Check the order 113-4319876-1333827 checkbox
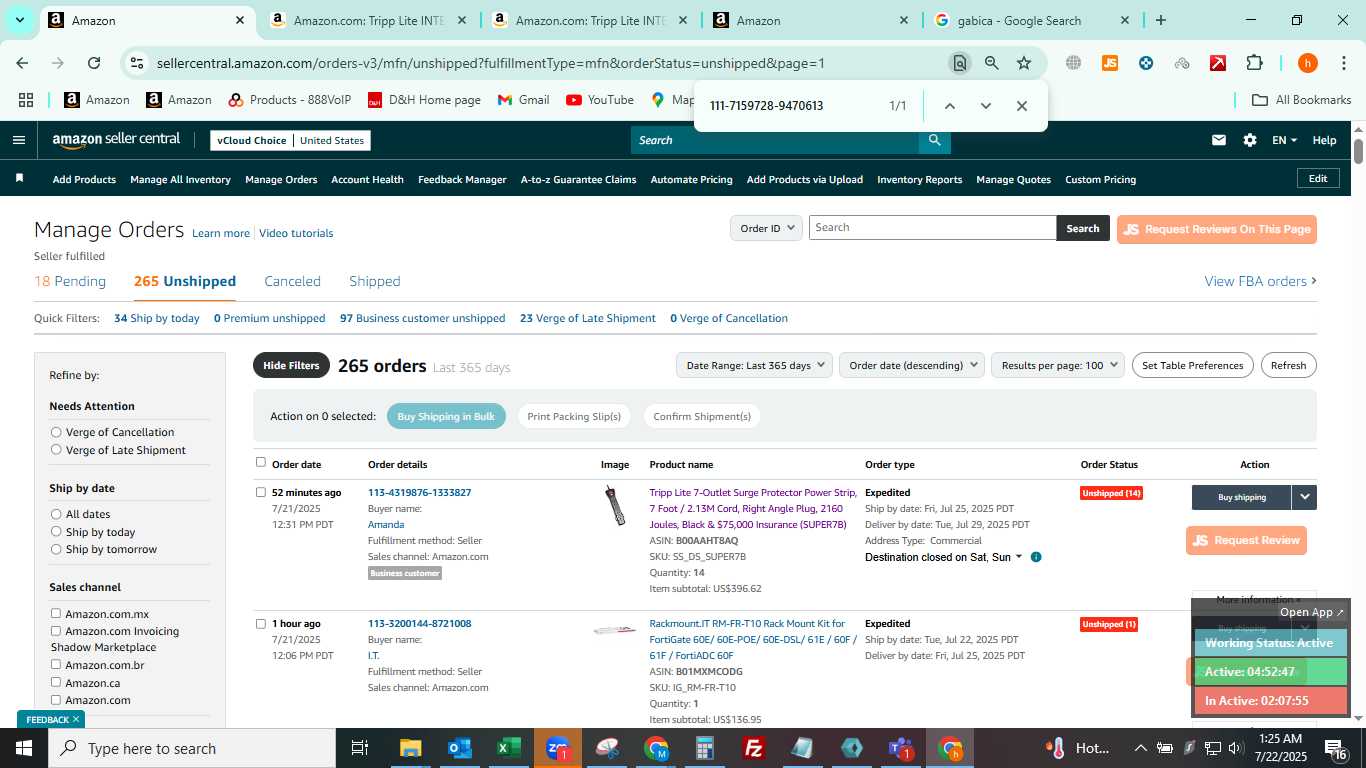This screenshot has height=768, width=1366. click(x=261, y=492)
